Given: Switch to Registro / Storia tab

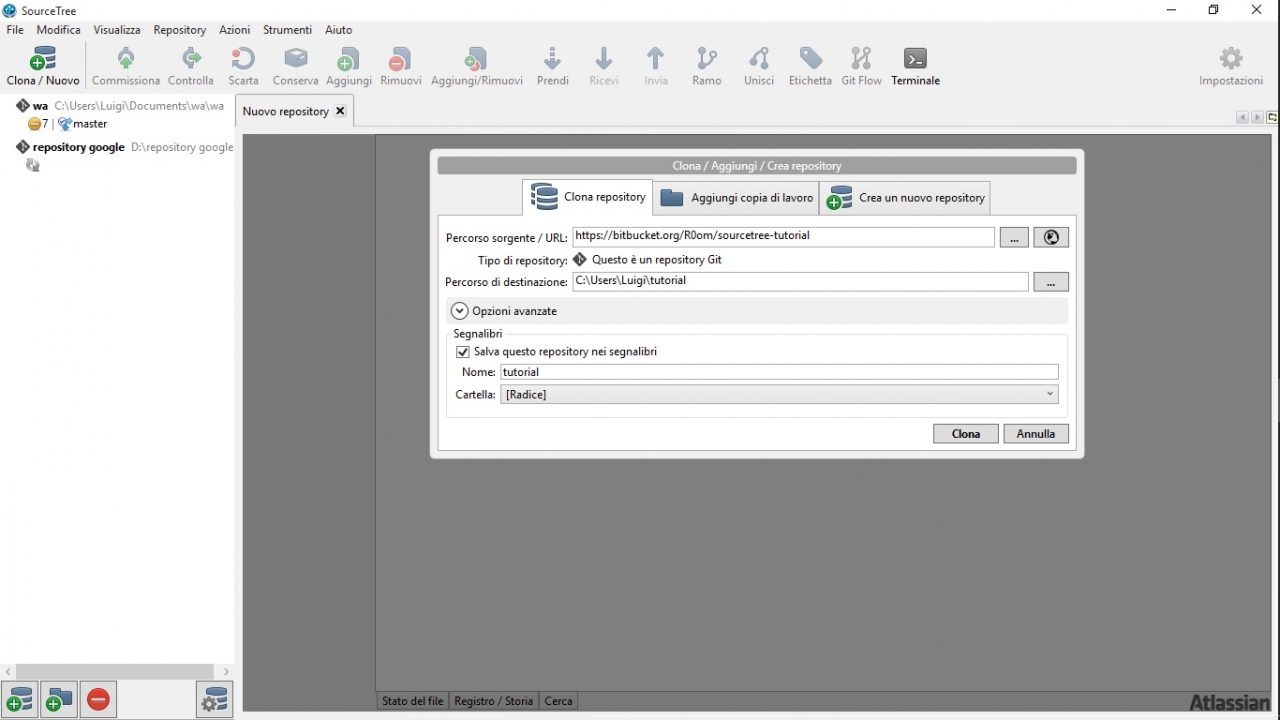Looking at the screenshot, I should click(494, 701).
